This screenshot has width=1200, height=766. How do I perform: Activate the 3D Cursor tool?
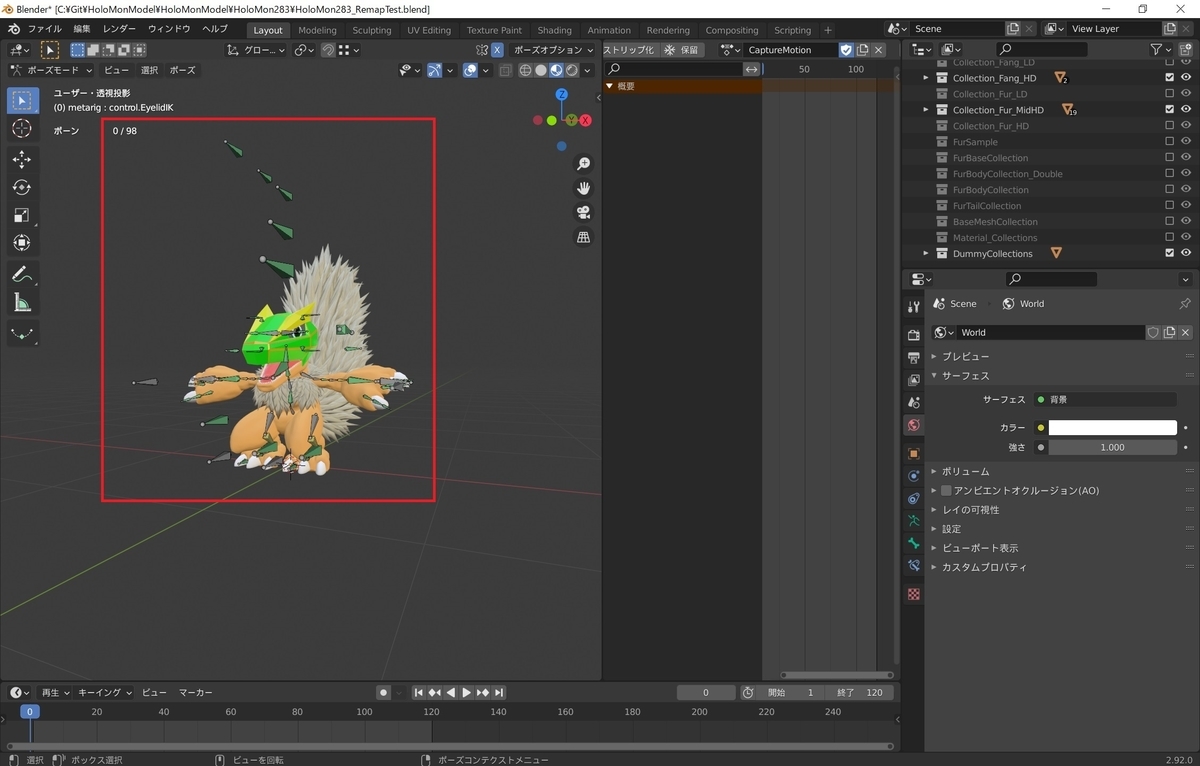coord(23,129)
